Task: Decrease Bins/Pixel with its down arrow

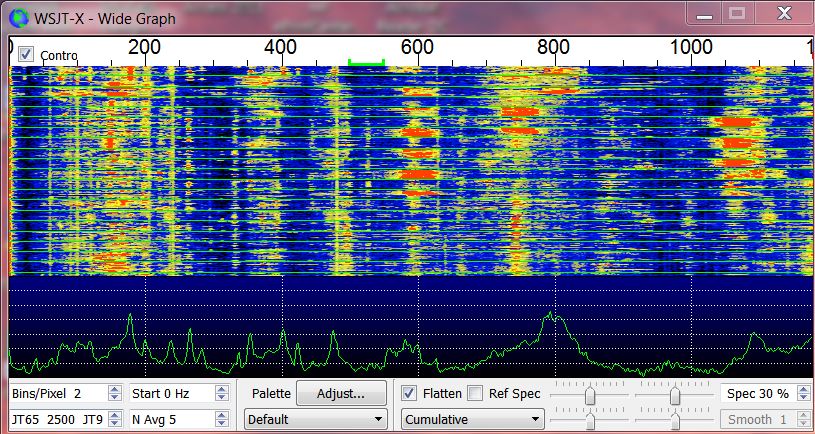Action: coord(114,398)
